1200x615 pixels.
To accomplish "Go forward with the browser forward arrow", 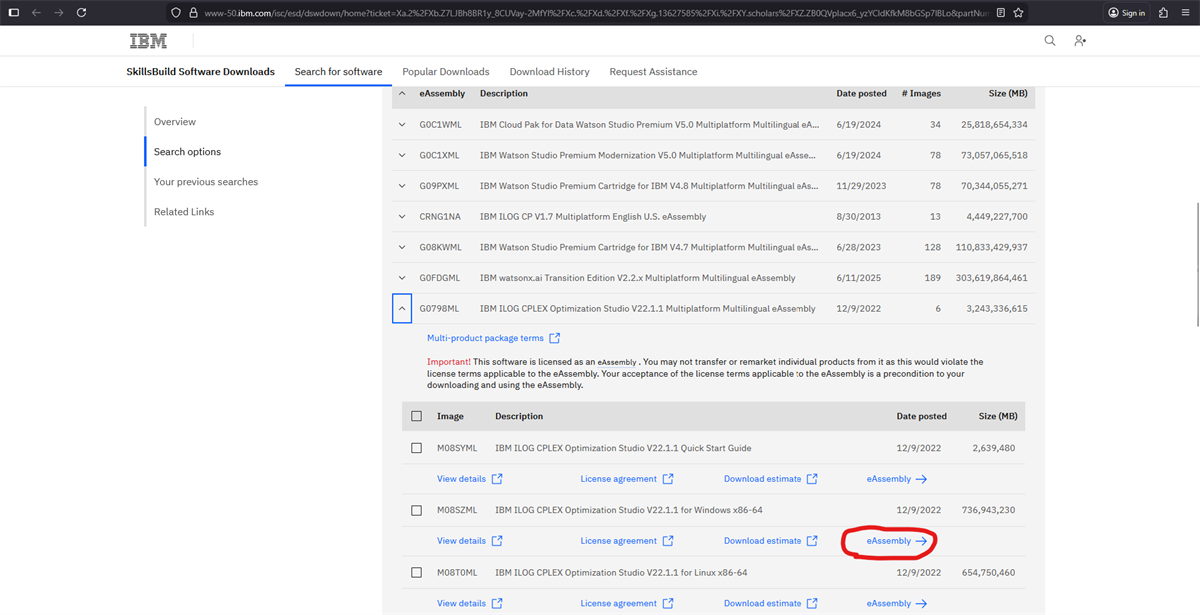I will (x=58, y=13).
